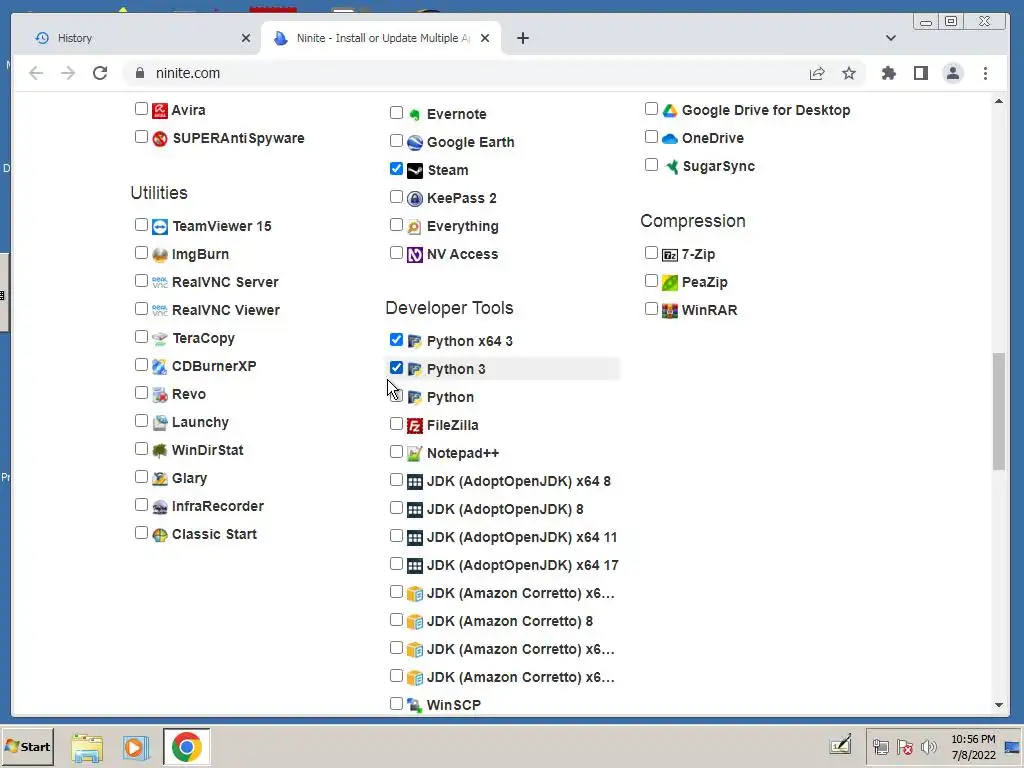
Task: Switch to the History tab
Action: tap(137, 38)
